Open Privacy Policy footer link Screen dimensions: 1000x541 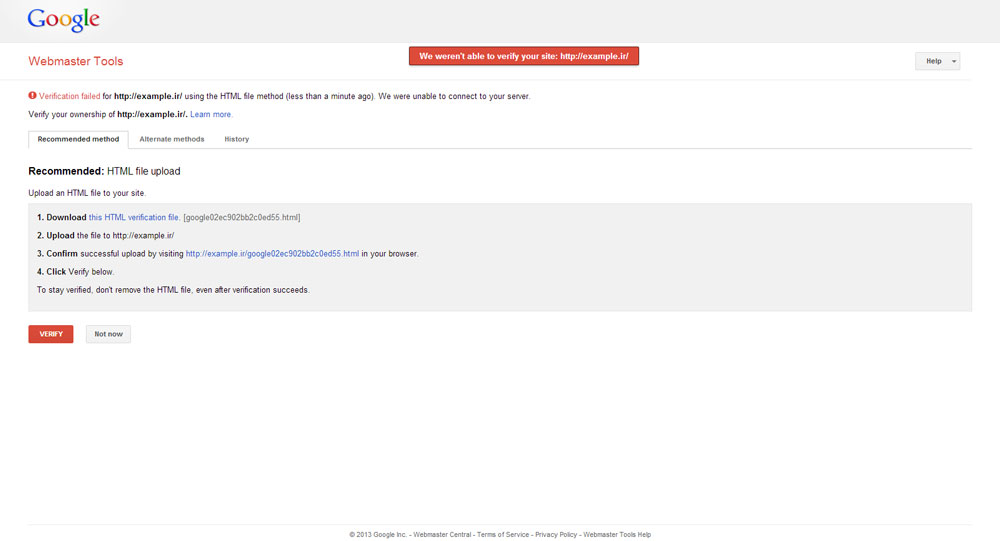click(555, 535)
